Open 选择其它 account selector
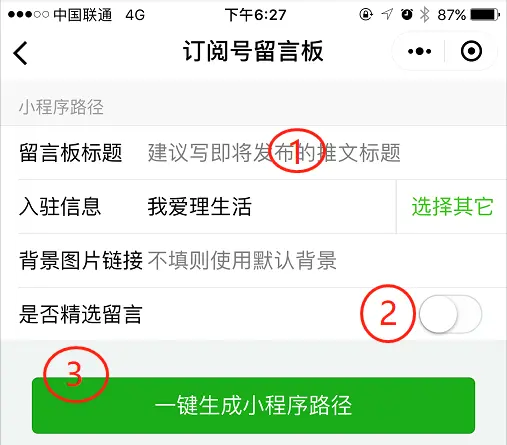 [x=452, y=206]
